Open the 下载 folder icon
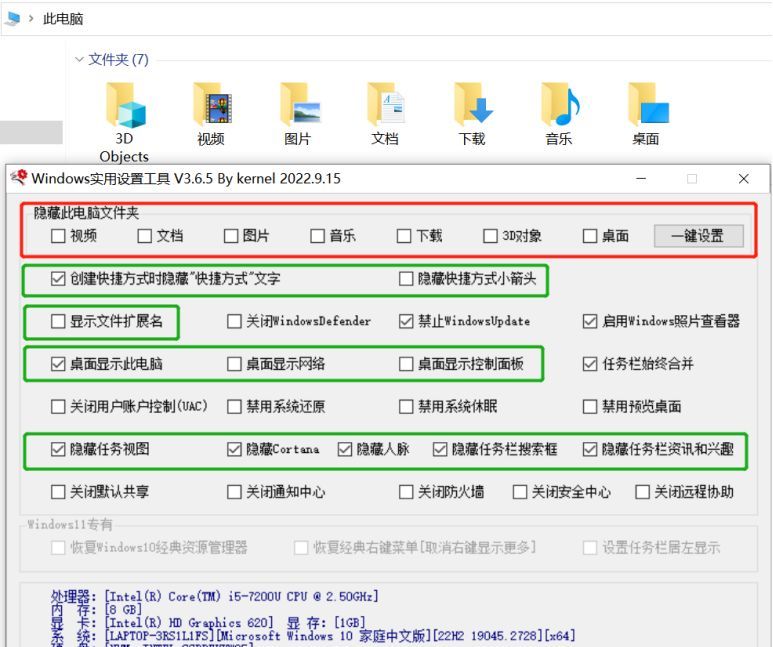 (473, 106)
